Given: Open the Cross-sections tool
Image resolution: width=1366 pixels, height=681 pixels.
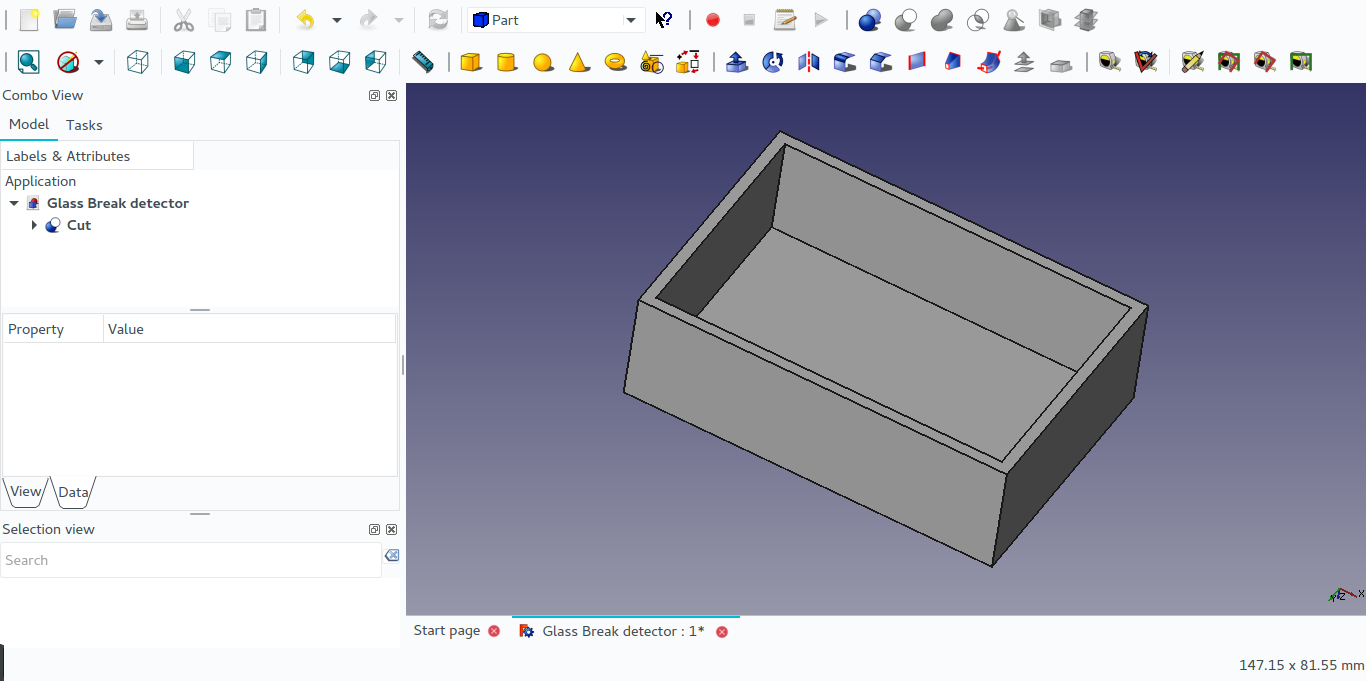Looking at the screenshot, I should point(1086,20).
